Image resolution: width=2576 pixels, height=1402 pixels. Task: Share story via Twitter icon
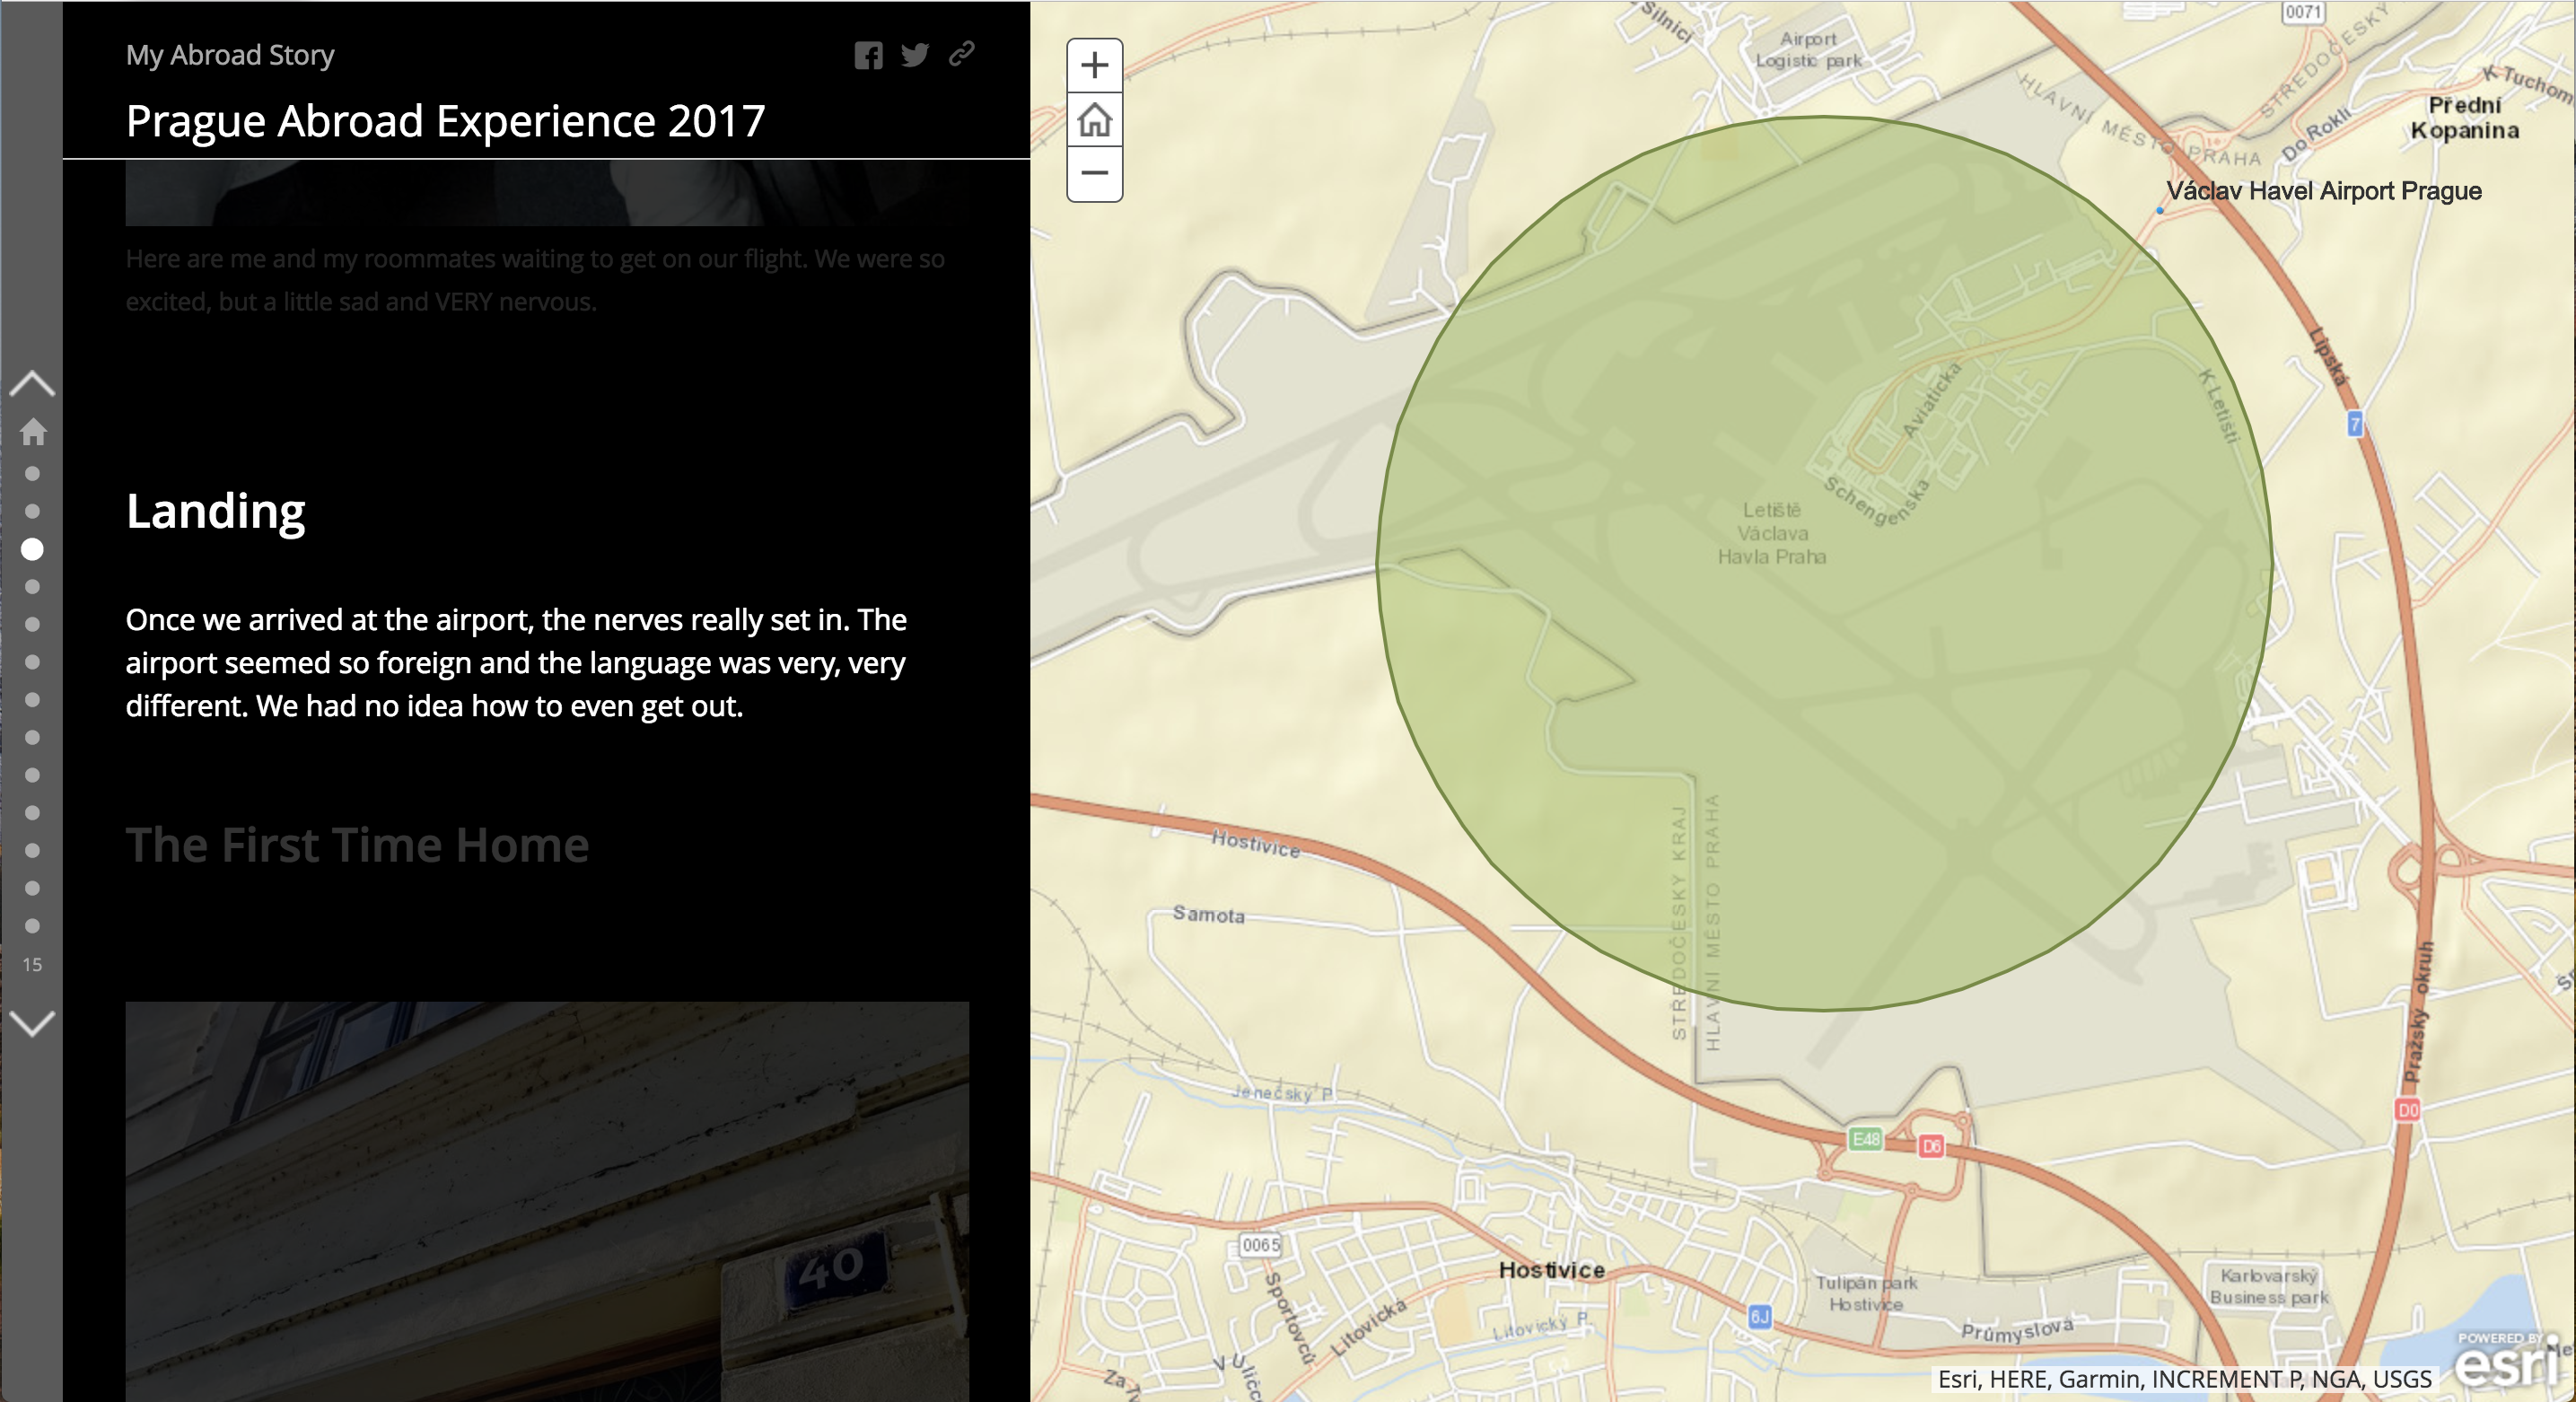tap(914, 55)
